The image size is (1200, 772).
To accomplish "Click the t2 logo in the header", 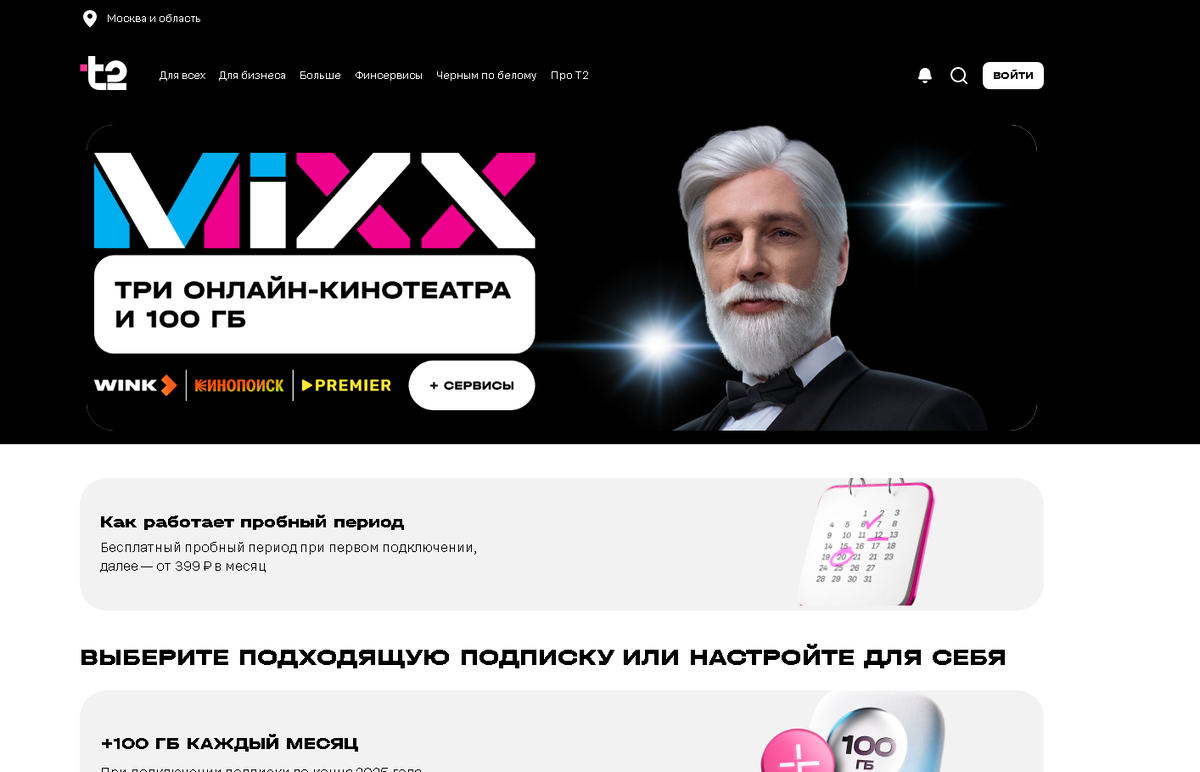I will pos(104,74).
